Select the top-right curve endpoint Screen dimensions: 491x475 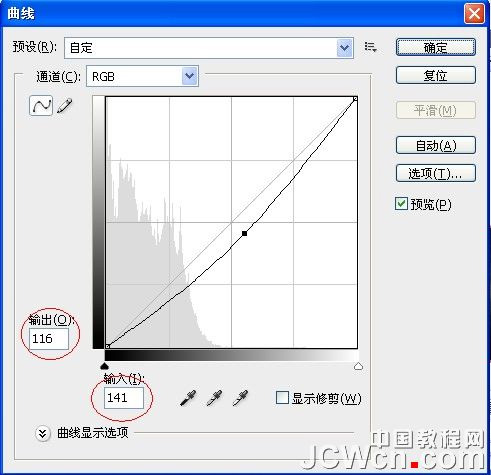[355, 99]
